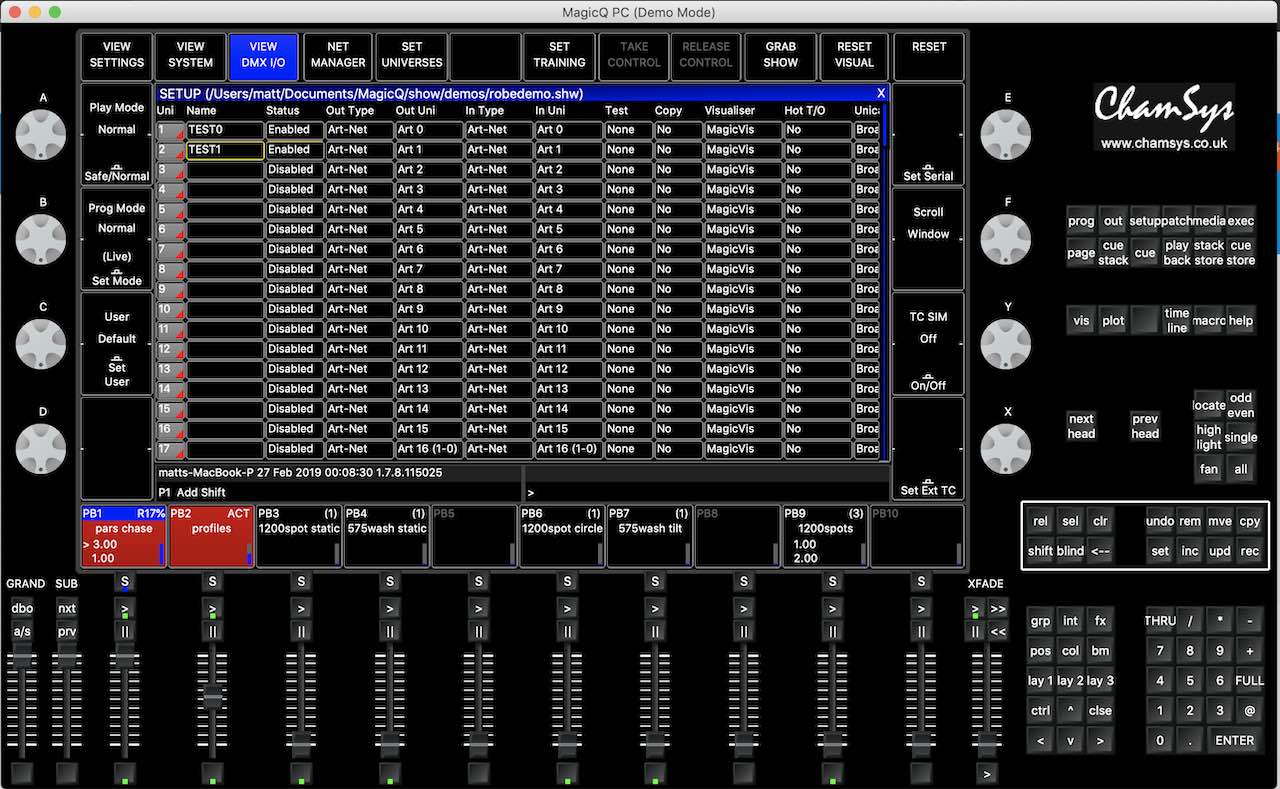Click encoder Y knob
Image resolution: width=1280 pixels, height=789 pixels.
[1007, 343]
